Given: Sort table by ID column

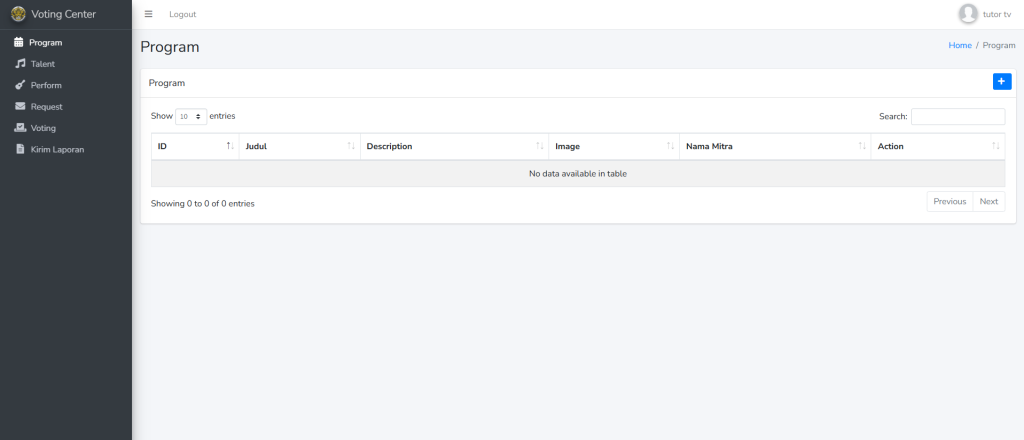Looking at the screenshot, I should click(194, 147).
